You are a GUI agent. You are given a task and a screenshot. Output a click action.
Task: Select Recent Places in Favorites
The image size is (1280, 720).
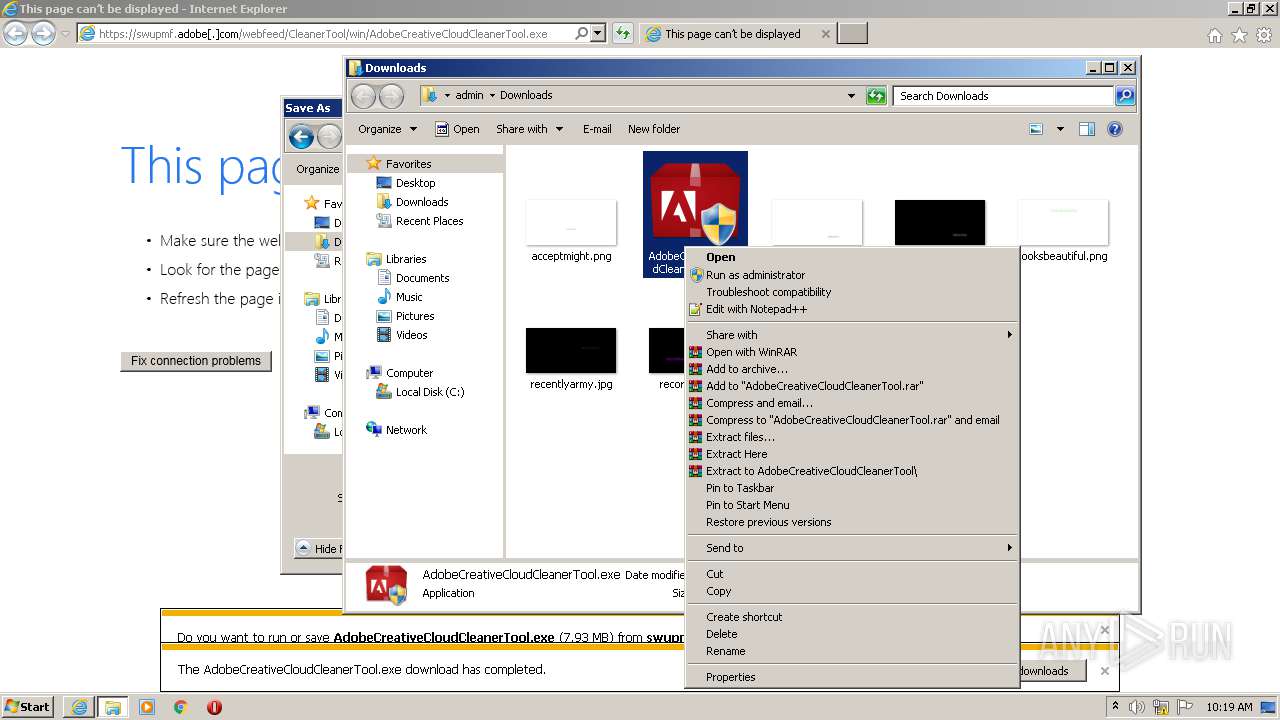point(429,221)
